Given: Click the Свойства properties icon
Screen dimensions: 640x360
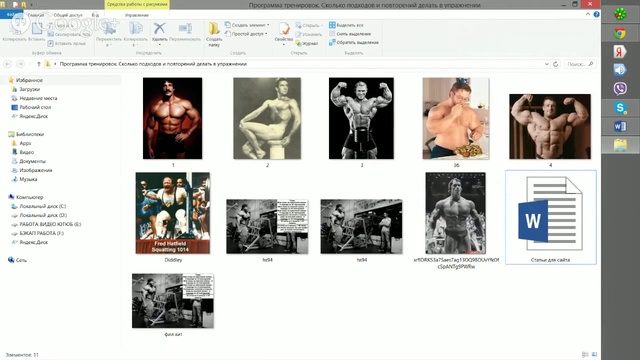Looking at the screenshot, I should click(284, 29).
